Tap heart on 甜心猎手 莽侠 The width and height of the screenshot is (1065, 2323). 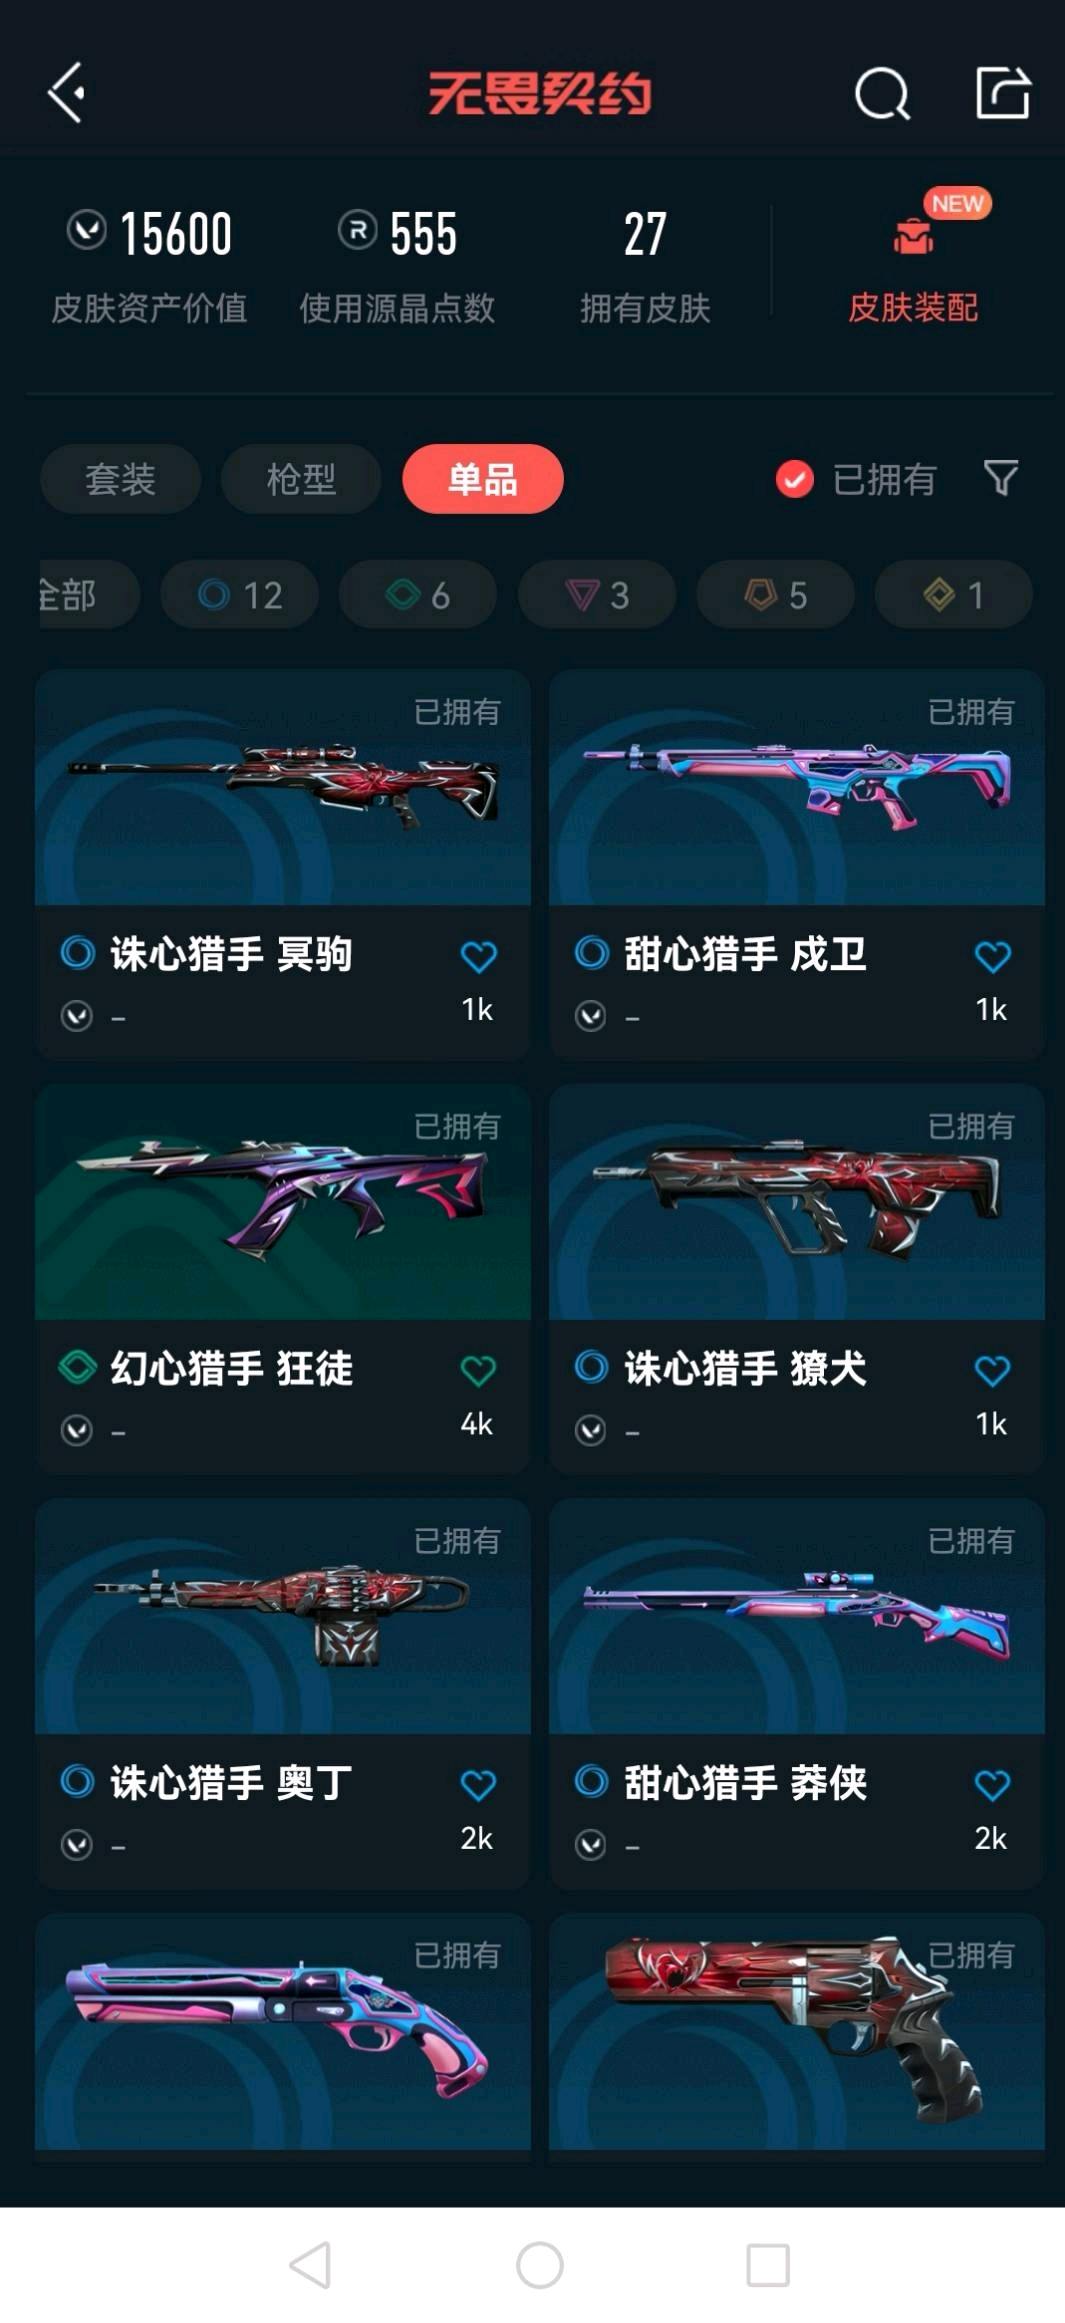(x=992, y=1784)
